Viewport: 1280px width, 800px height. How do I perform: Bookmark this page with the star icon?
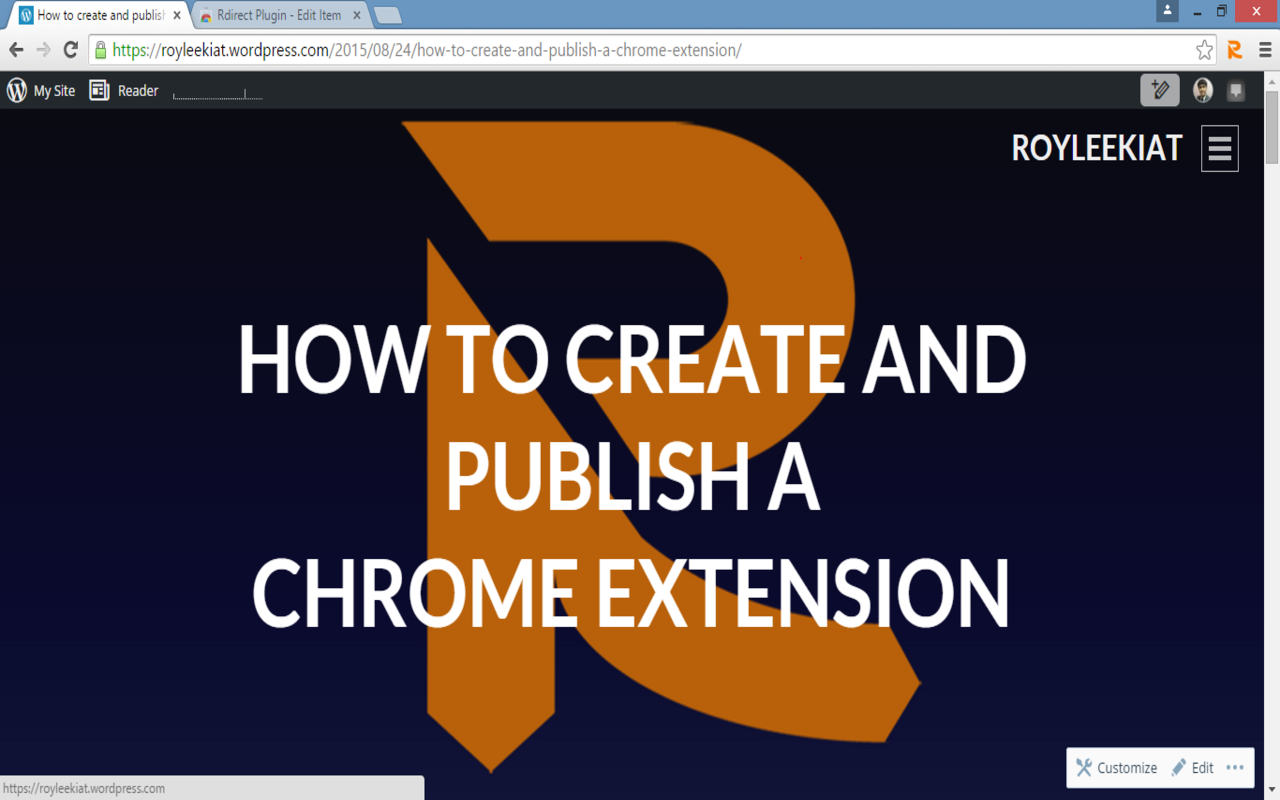coord(1204,50)
